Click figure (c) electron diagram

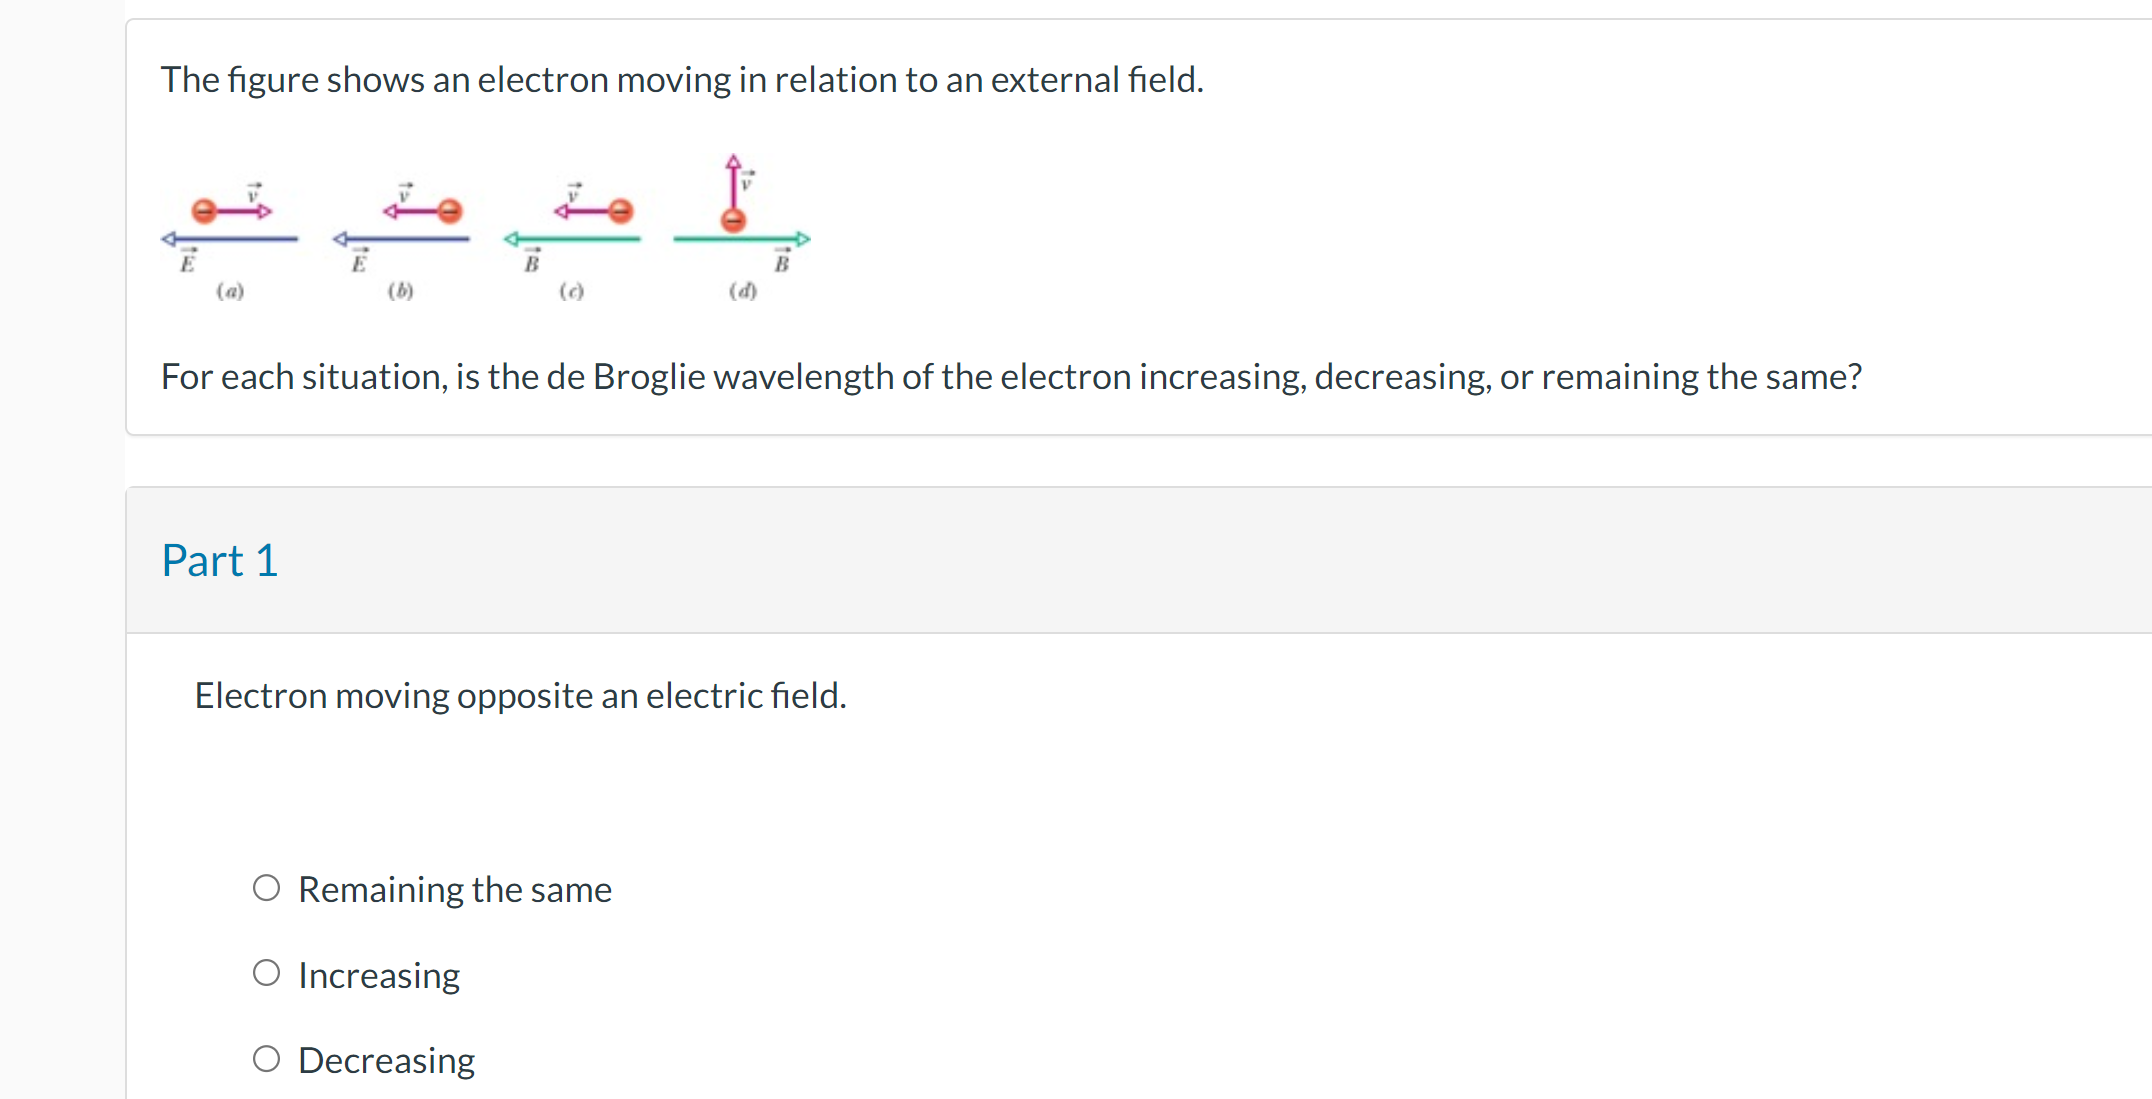572,220
